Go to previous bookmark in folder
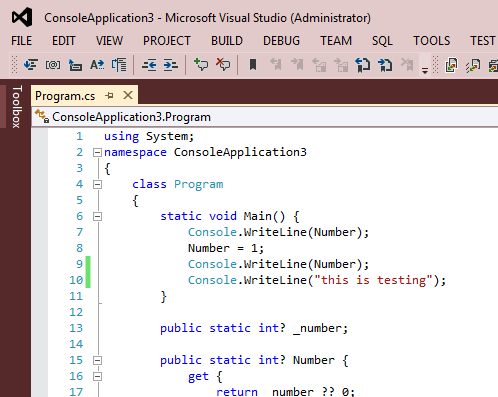The height and width of the screenshot is (397, 498). click(x=319, y=65)
